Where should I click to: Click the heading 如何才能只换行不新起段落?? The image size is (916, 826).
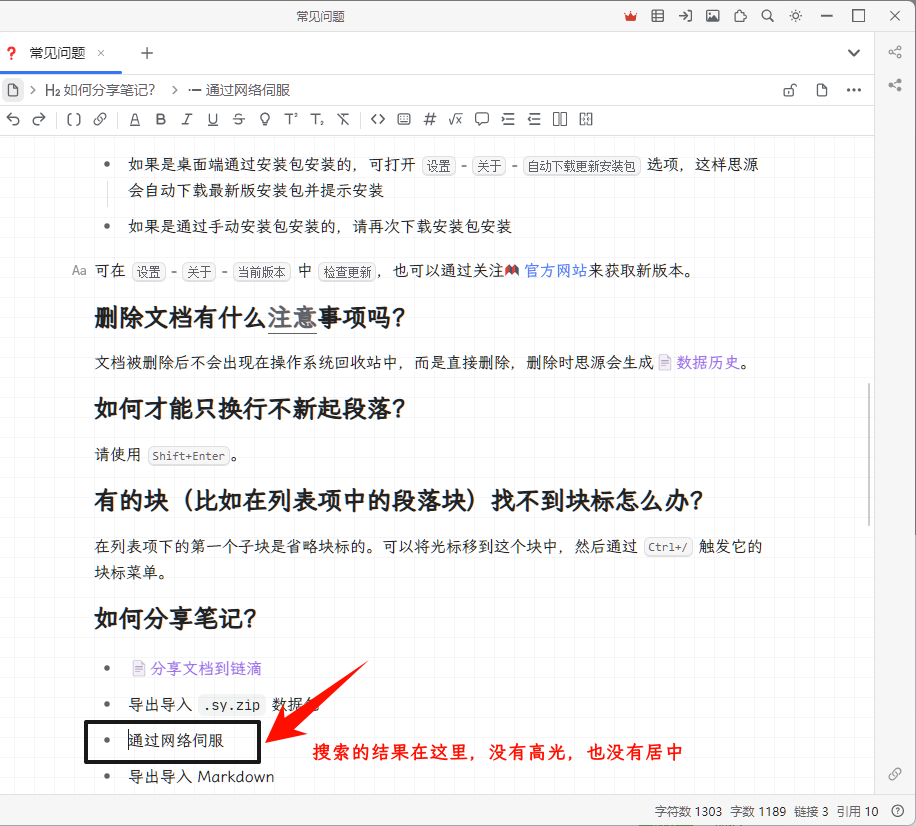(250, 408)
